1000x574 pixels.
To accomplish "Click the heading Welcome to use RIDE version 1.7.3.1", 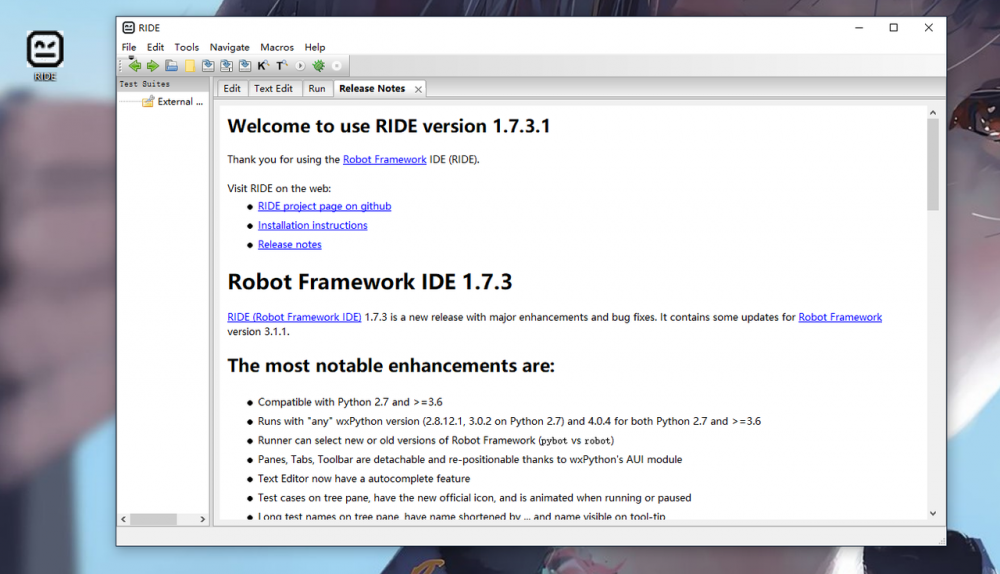I will coord(389,126).
